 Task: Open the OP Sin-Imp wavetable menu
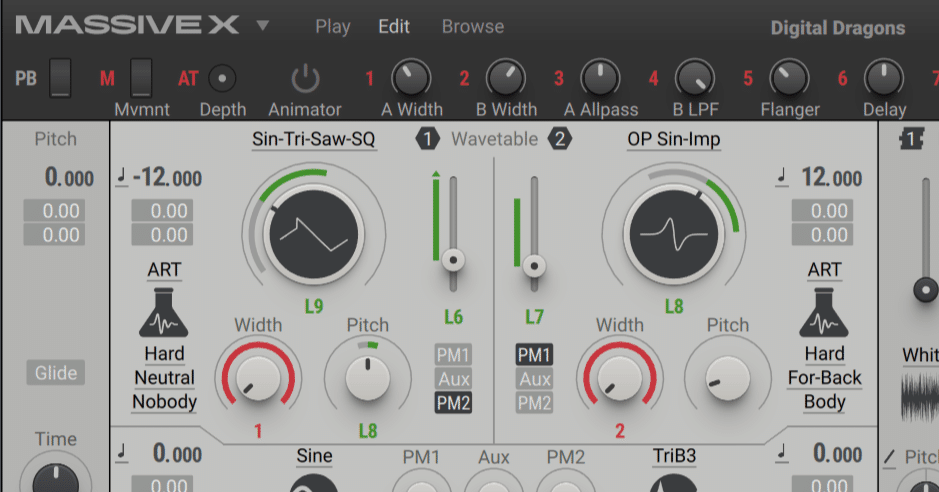pos(674,139)
